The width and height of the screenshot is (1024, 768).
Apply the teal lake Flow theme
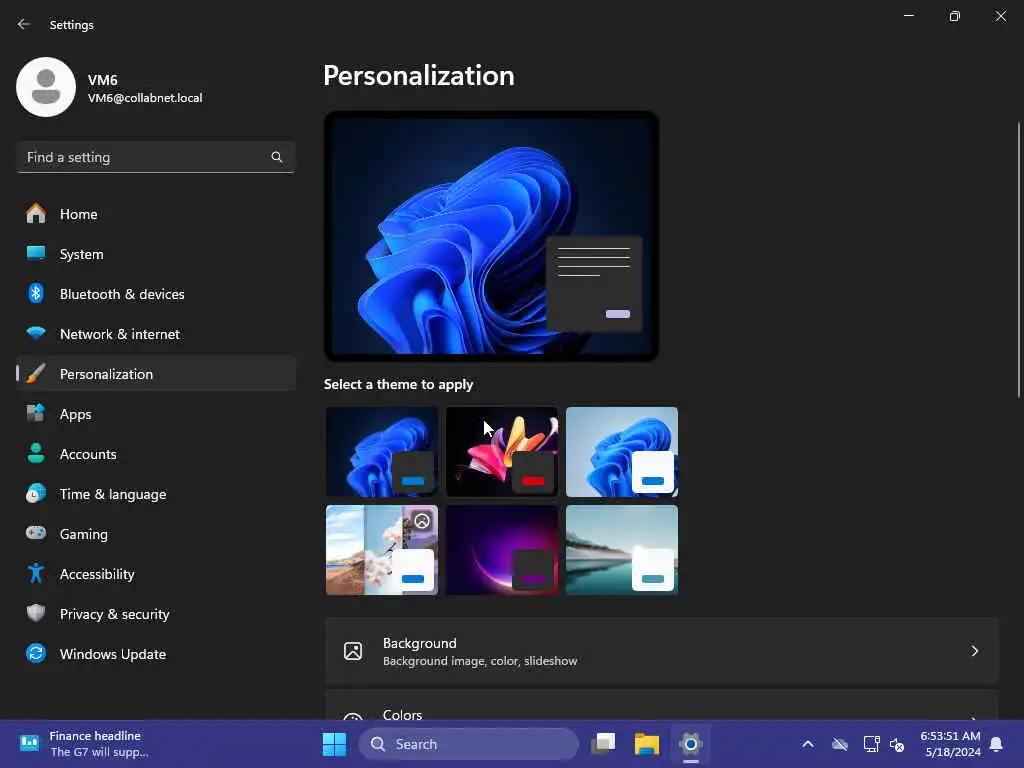pyautogui.click(x=622, y=550)
